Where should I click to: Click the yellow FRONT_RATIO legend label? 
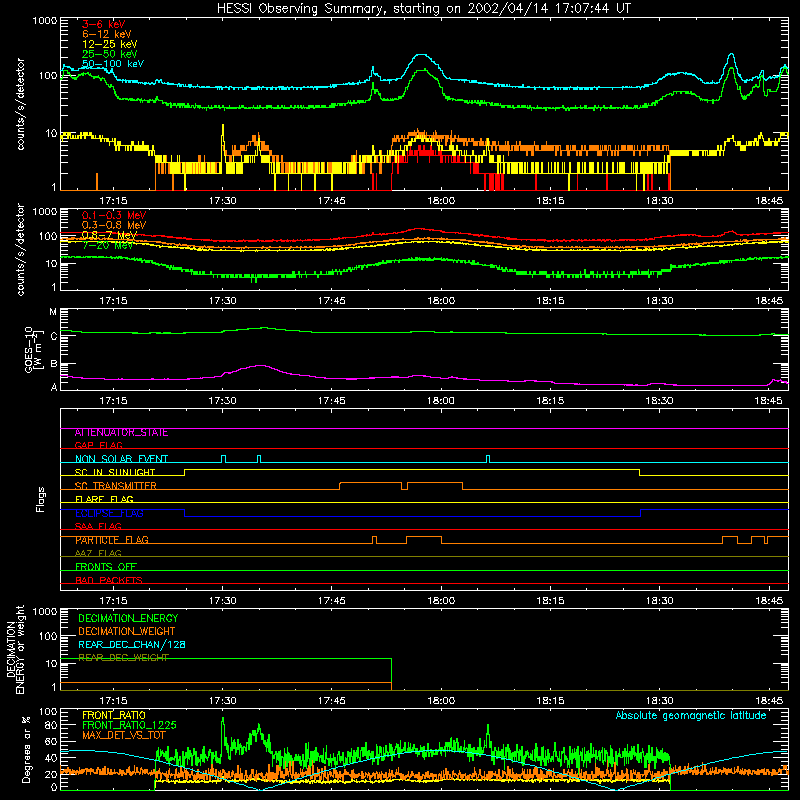(114, 715)
